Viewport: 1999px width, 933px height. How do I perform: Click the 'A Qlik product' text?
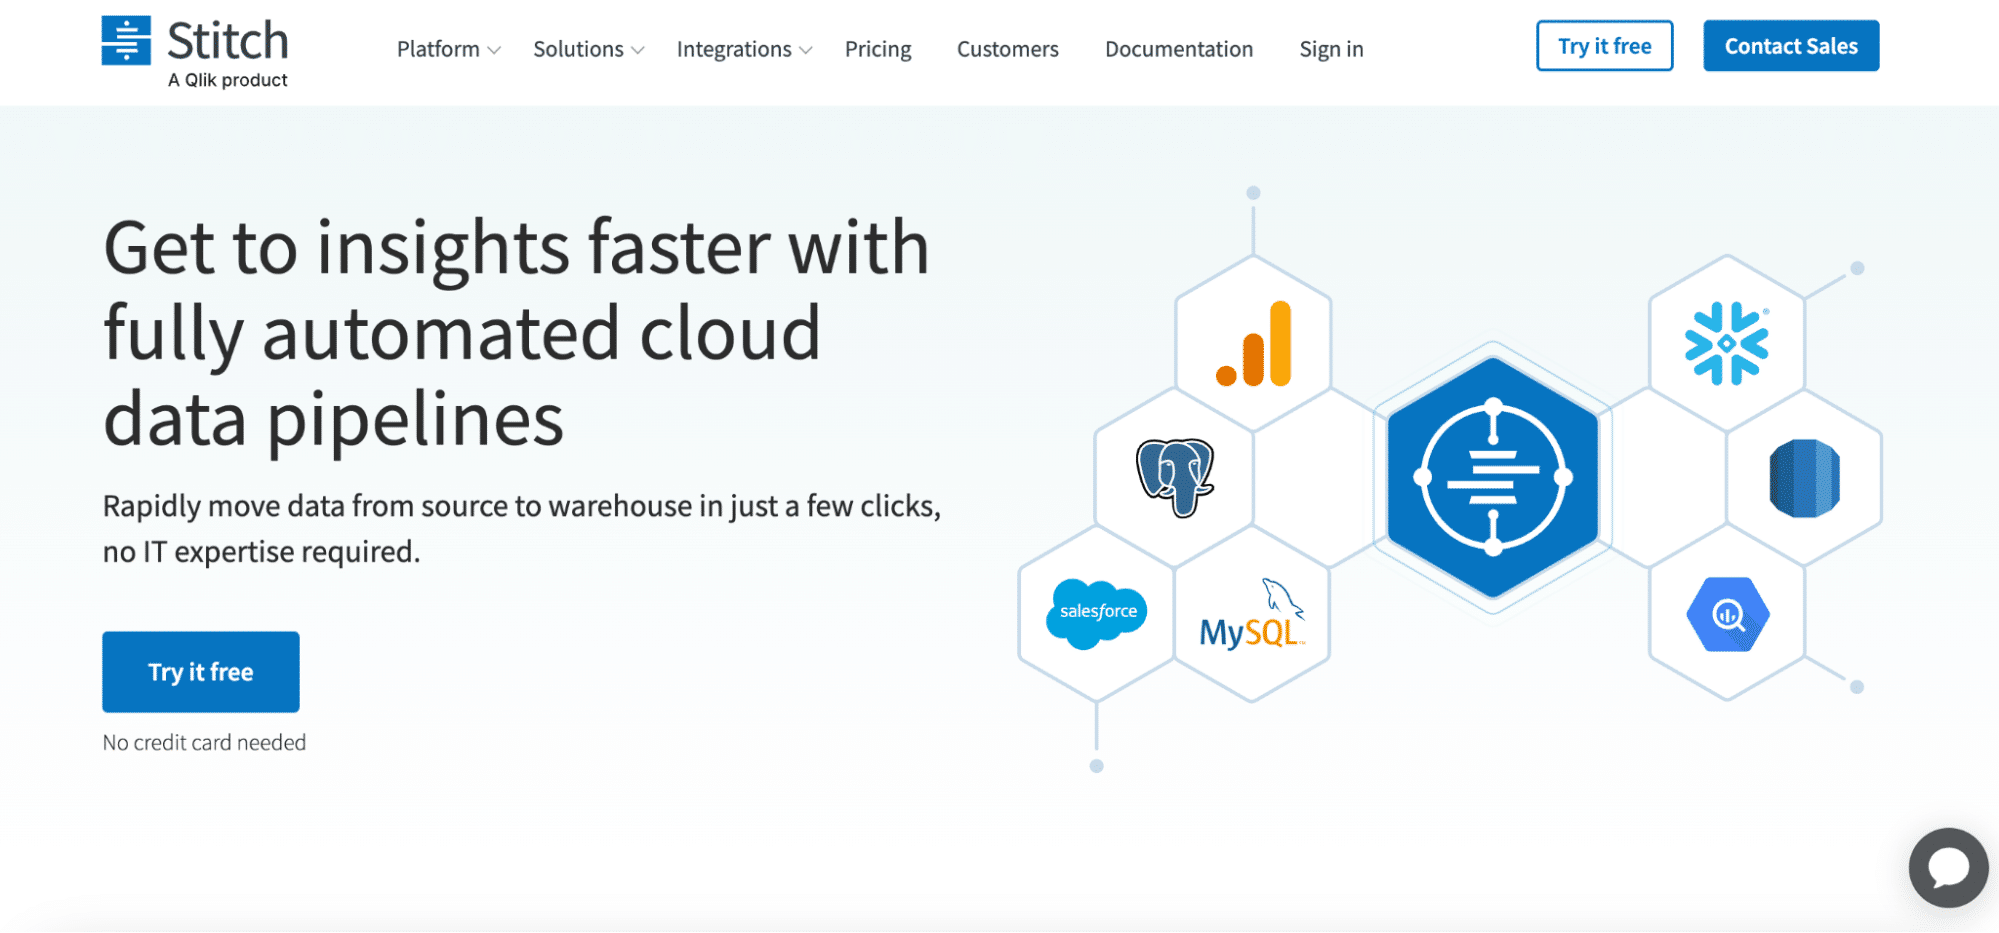coord(227,80)
